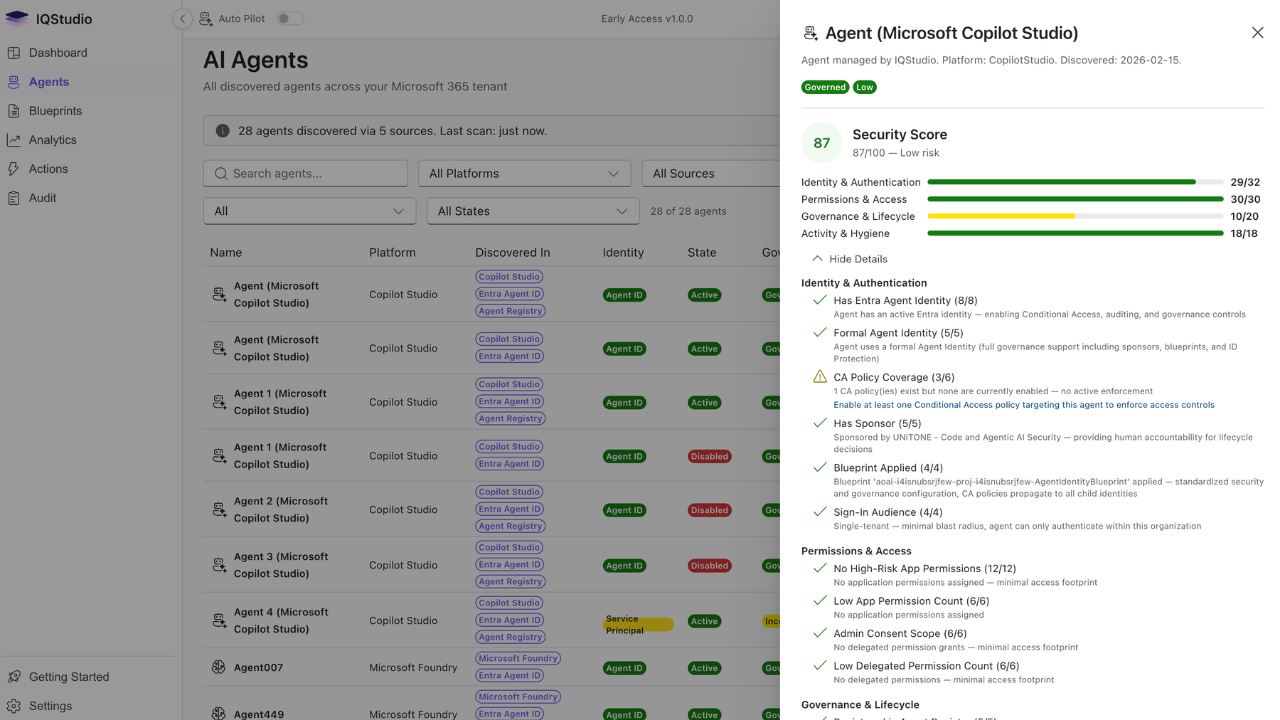Screen dimensions: 1280x720
Task: Click the Governed badge in details panel
Action: [x=825, y=87]
